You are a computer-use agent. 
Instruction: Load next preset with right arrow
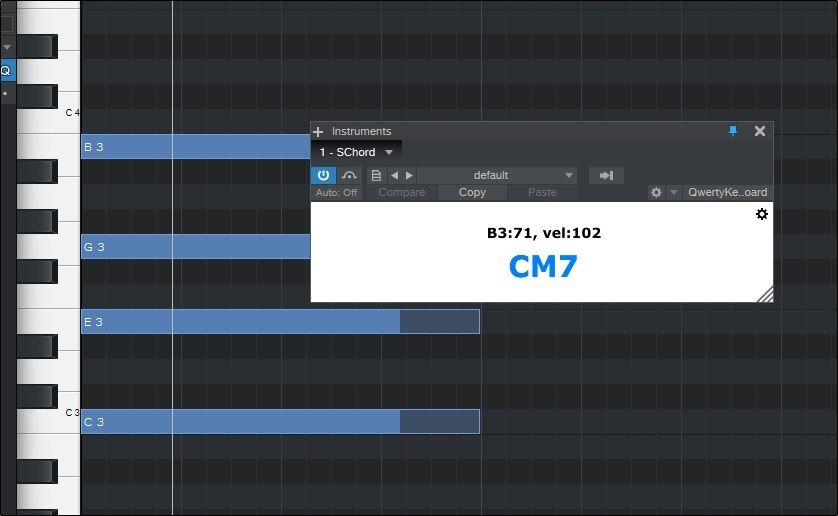point(408,175)
